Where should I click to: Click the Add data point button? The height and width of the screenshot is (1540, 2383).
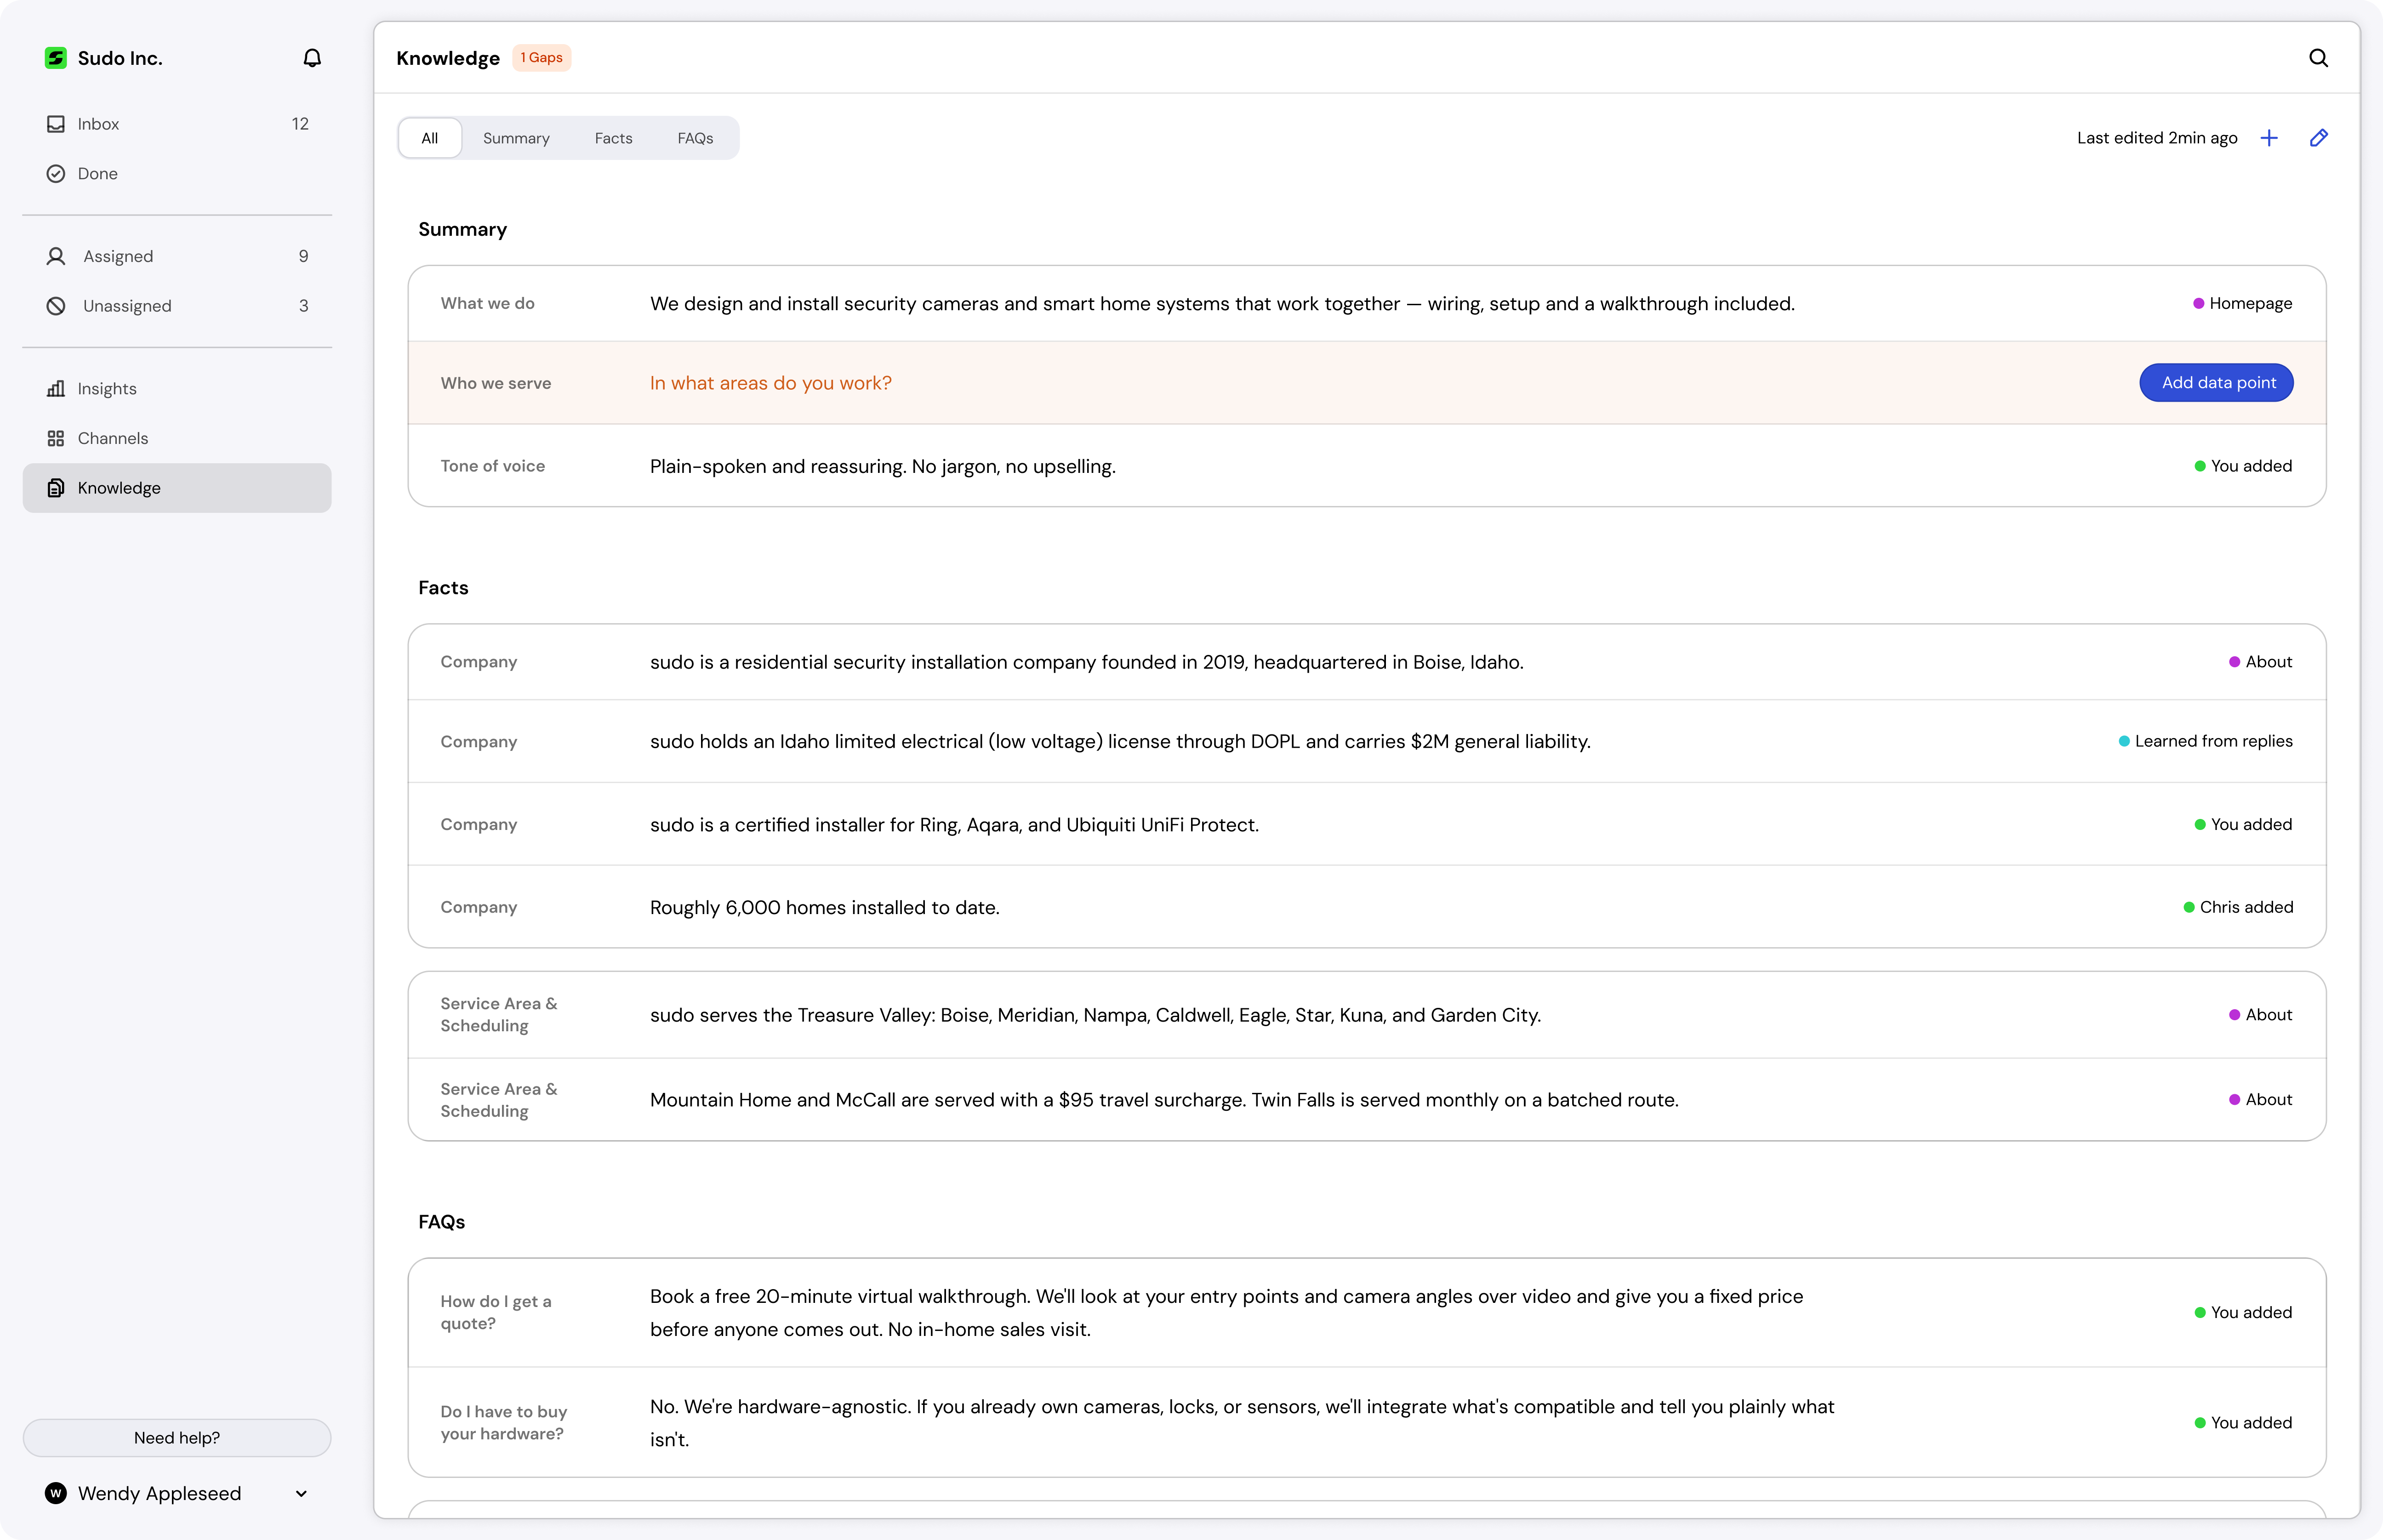(x=2216, y=383)
